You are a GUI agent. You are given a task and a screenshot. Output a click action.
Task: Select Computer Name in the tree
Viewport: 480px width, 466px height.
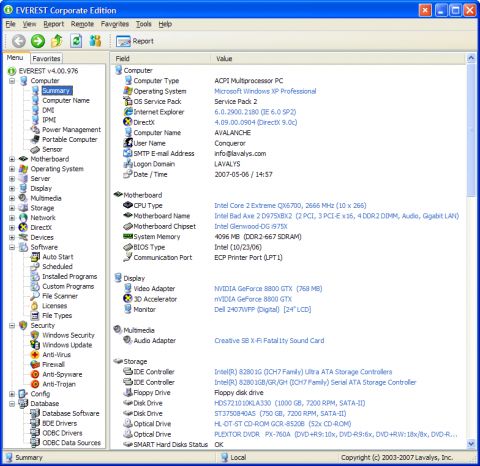(x=66, y=100)
